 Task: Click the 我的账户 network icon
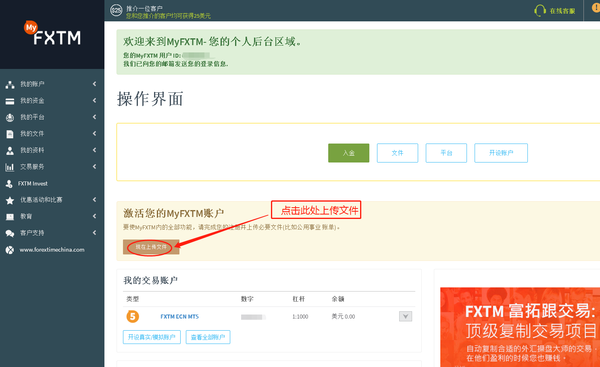[x=10, y=84]
